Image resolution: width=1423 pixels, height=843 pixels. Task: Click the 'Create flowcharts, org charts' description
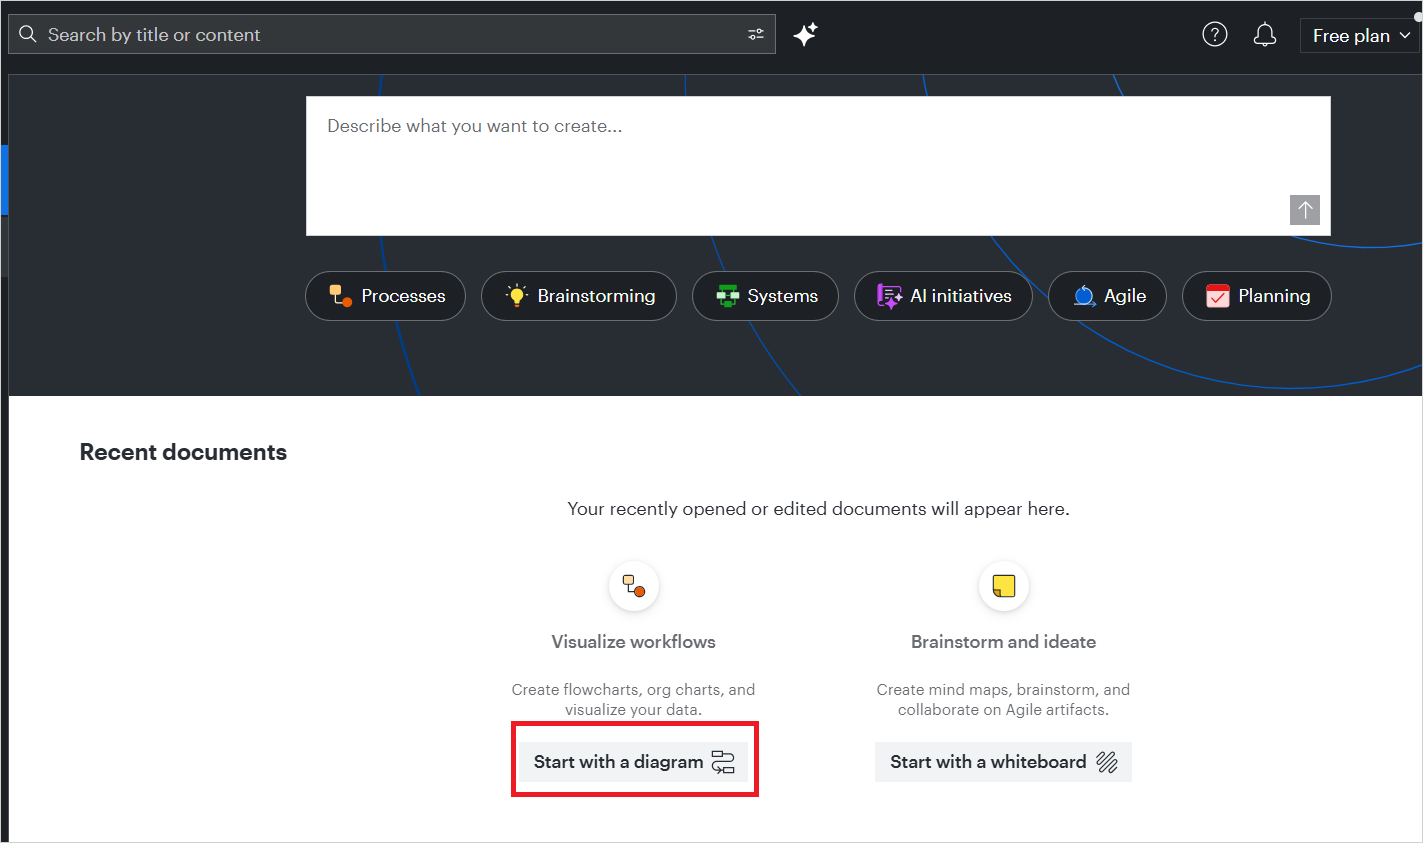[634, 700]
